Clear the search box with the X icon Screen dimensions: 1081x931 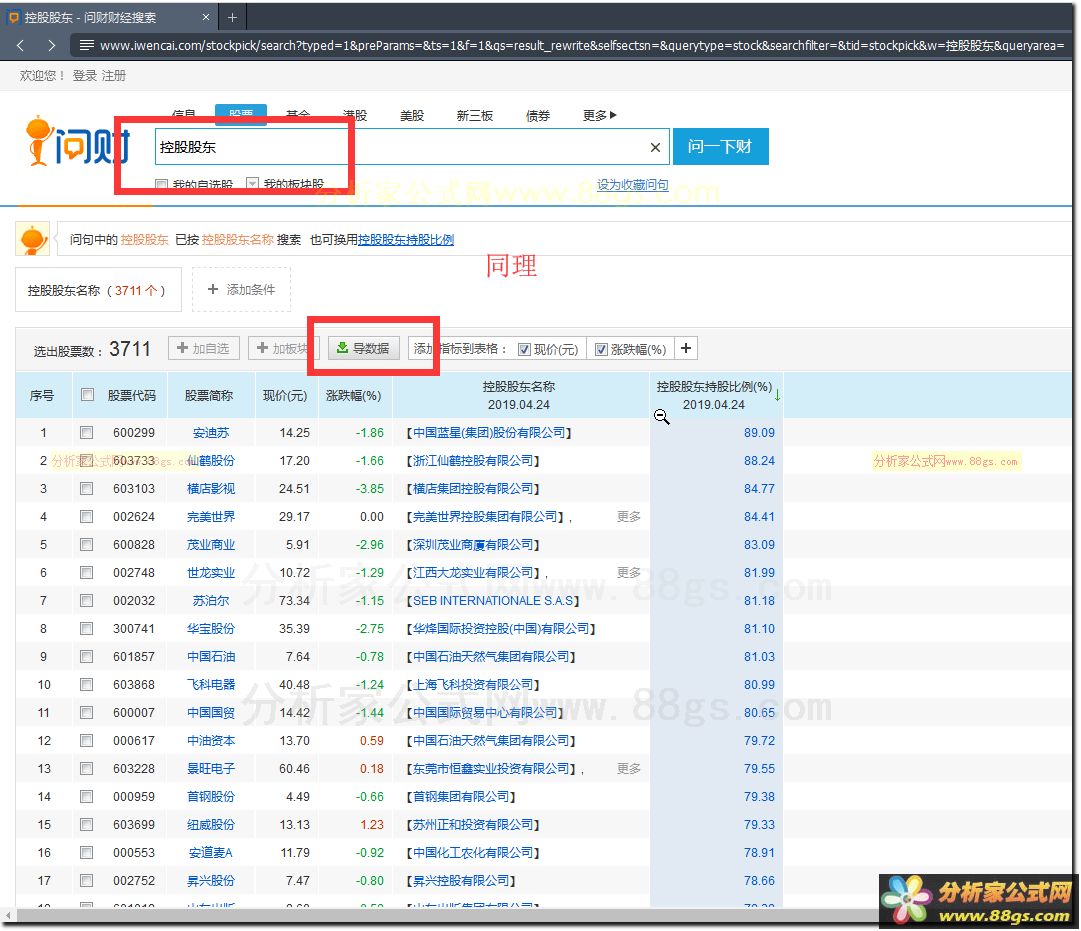[655, 147]
